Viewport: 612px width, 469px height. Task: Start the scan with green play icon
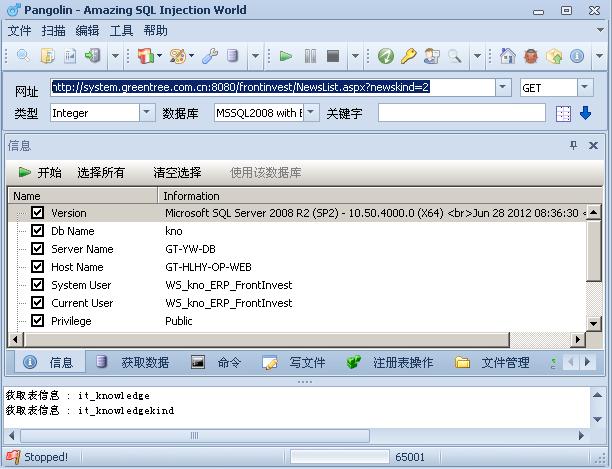coord(286,56)
